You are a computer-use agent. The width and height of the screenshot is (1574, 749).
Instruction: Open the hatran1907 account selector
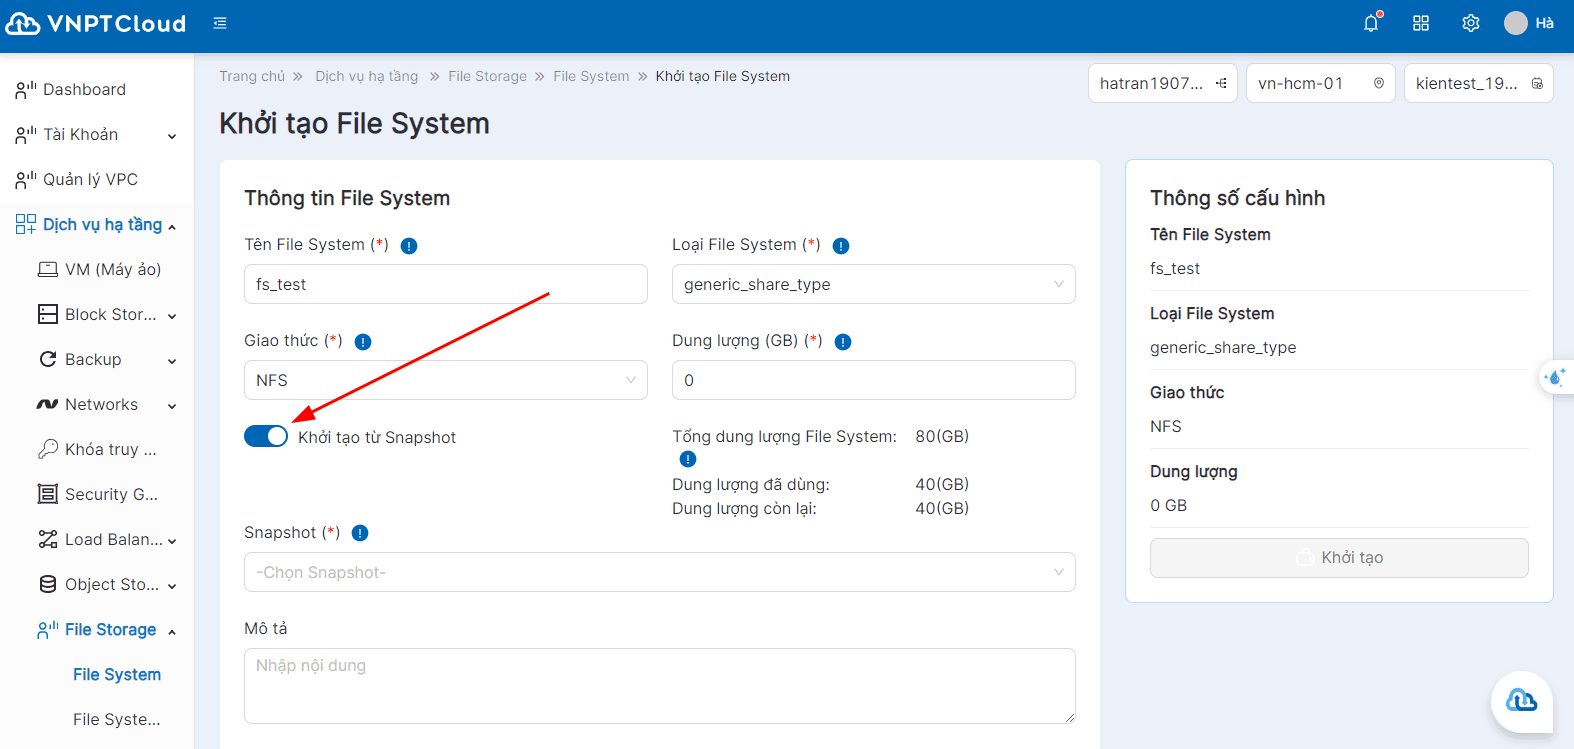click(1163, 83)
